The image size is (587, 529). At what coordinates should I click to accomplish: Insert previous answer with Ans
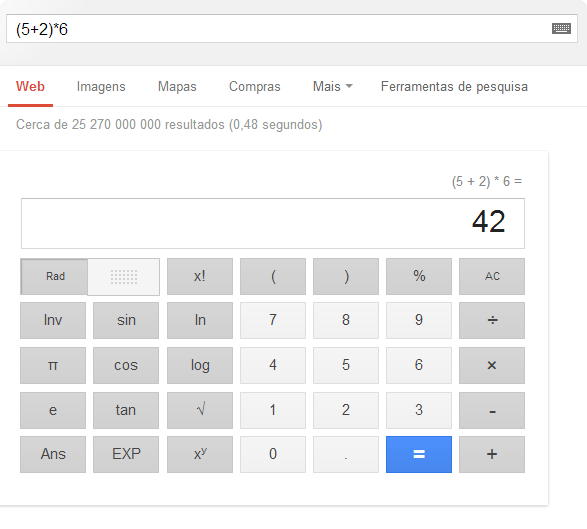tap(53, 454)
